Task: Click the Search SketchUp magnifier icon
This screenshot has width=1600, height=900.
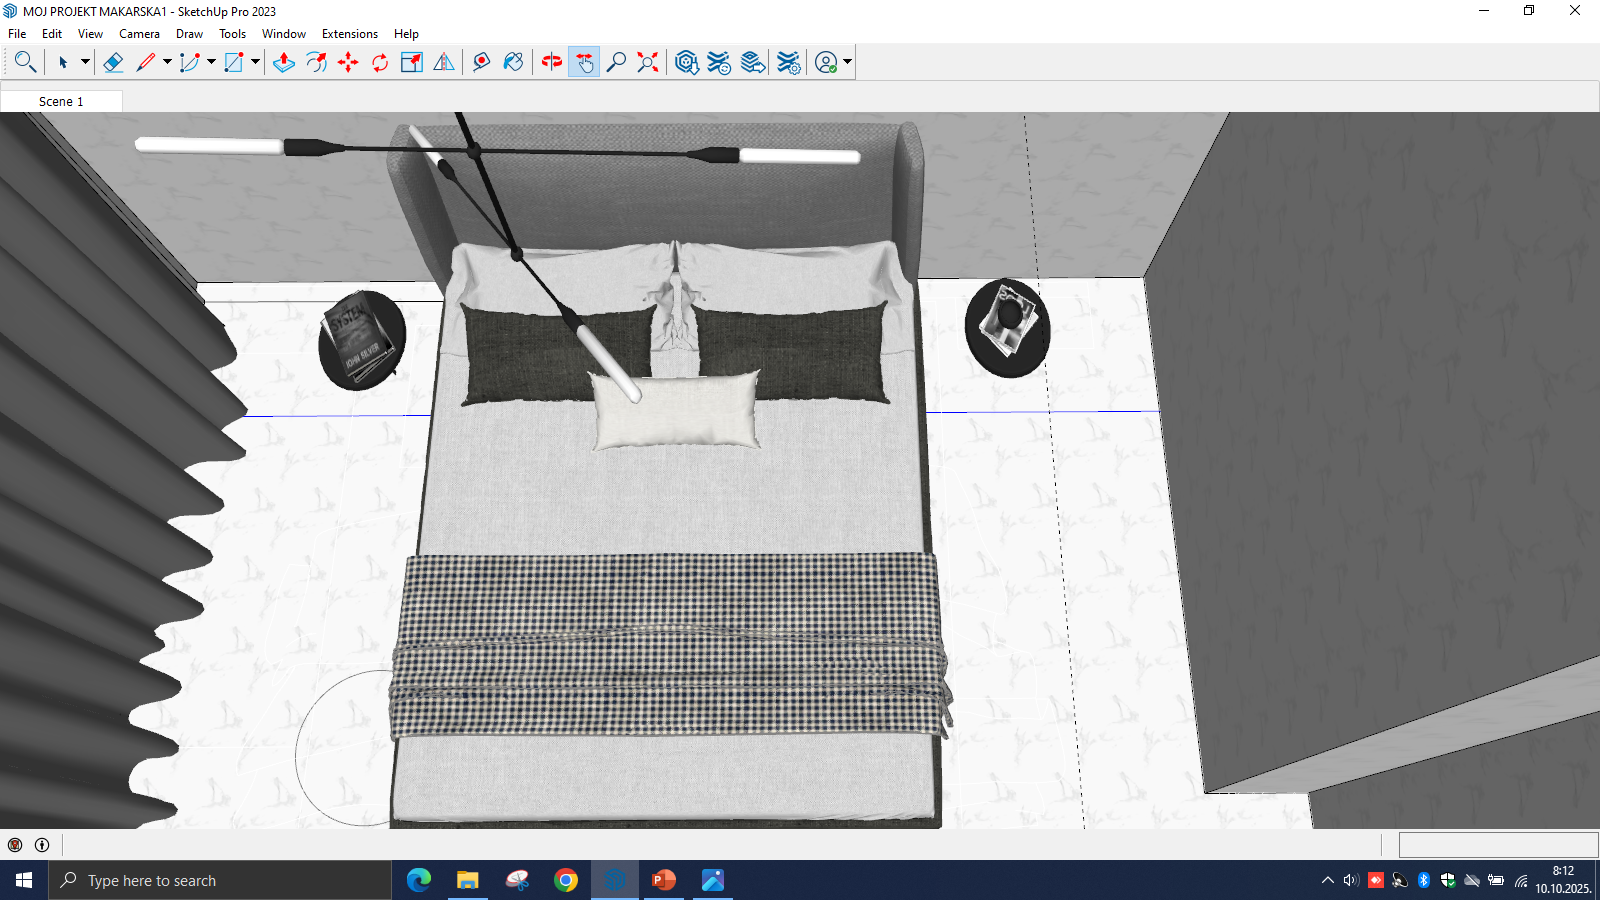Action: [x=25, y=62]
